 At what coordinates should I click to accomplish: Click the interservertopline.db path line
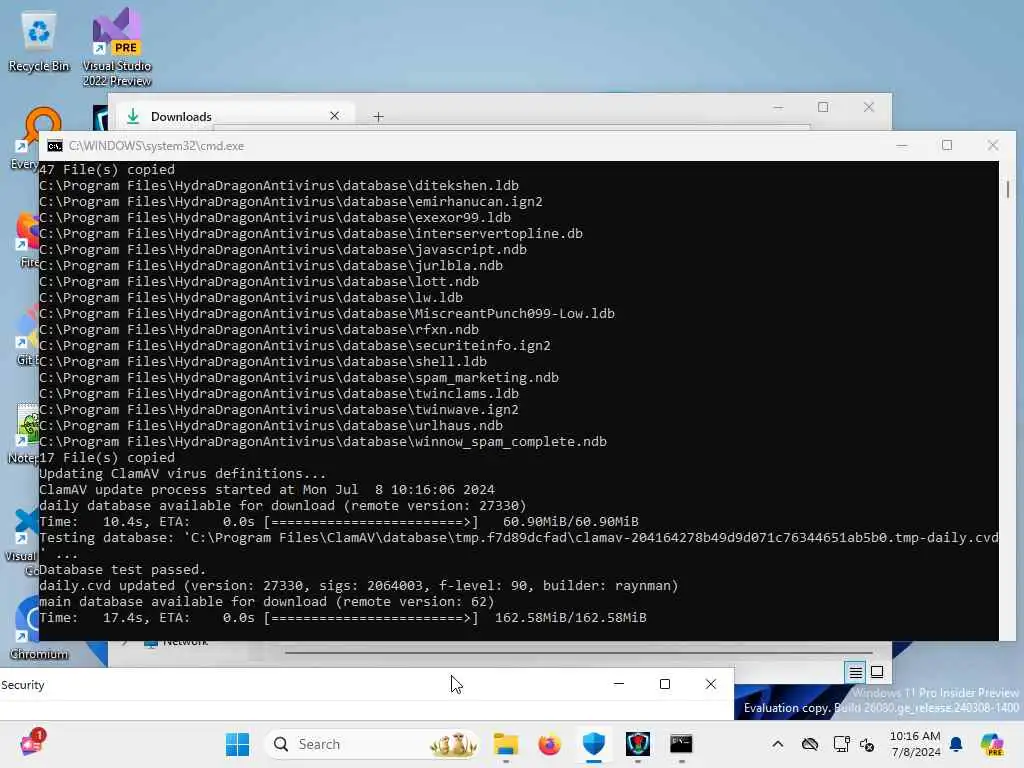(311, 233)
